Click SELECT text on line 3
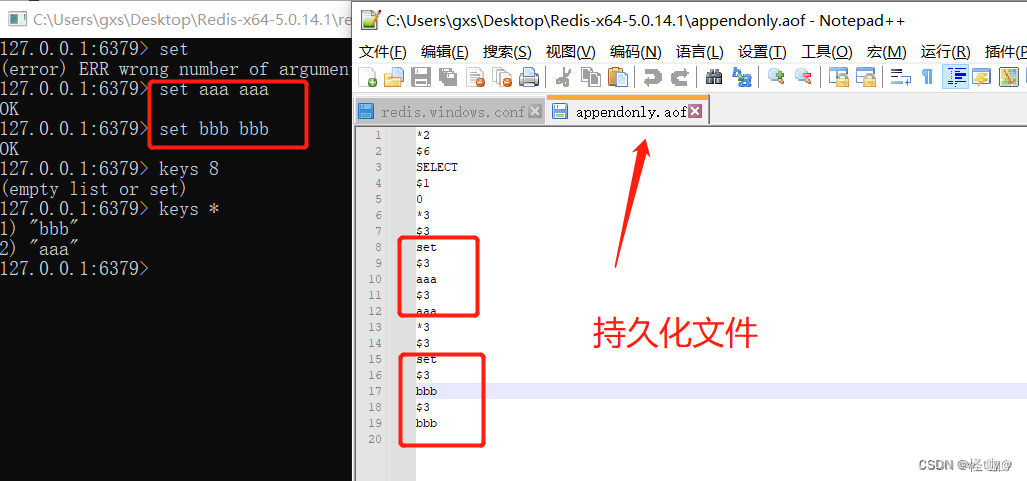The image size is (1027, 481). coord(437,167)
